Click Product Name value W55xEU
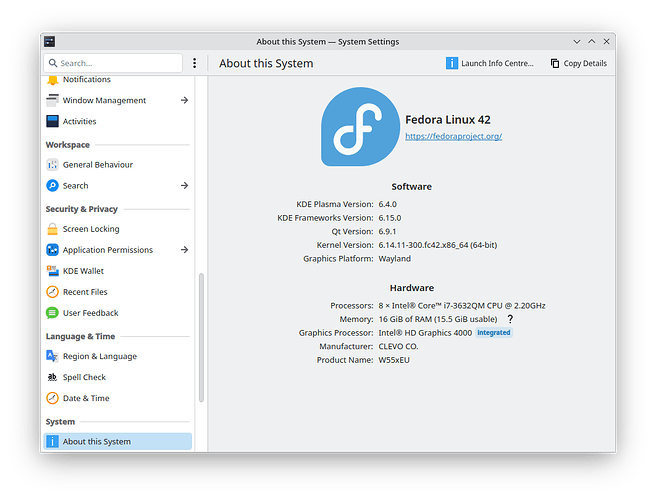656x500 pixels. [x=394, y=360]
